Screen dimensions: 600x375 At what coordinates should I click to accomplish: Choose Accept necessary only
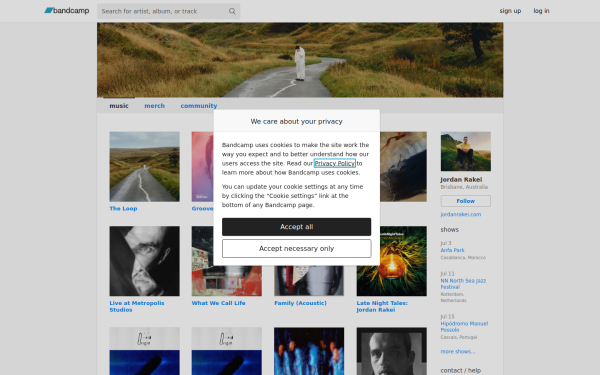297,249
